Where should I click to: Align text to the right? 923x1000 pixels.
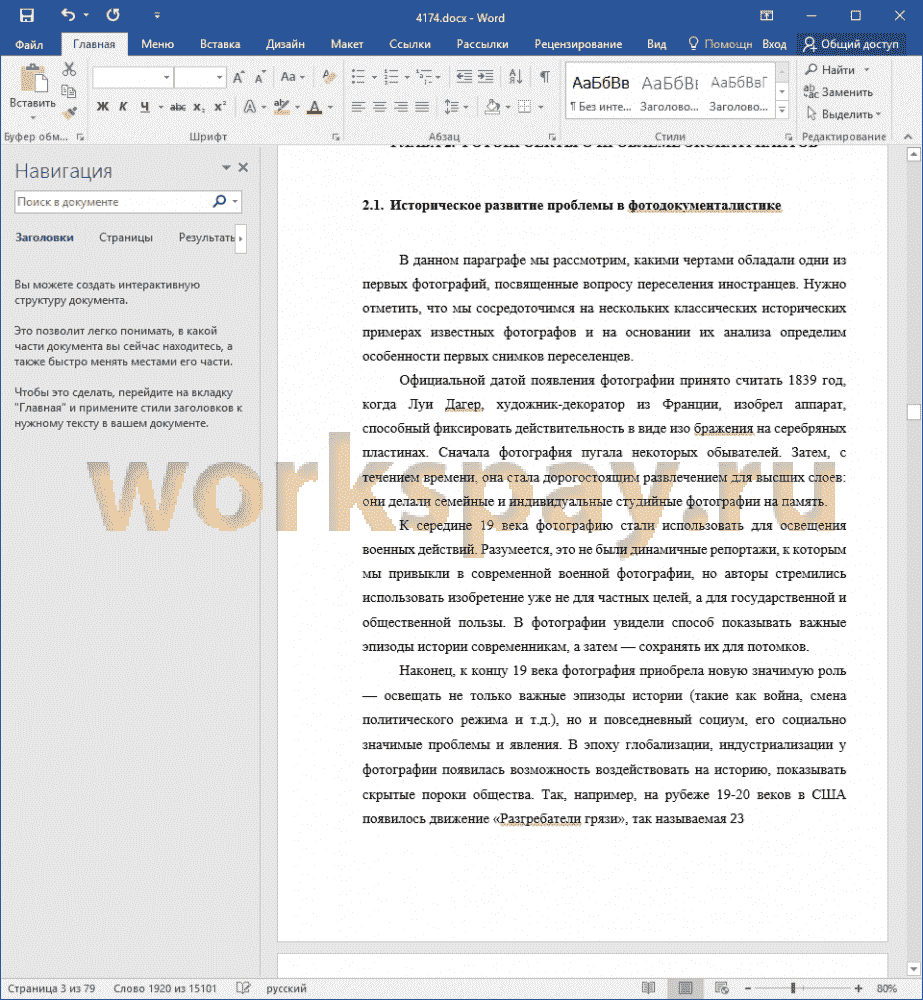coord(401,107)
